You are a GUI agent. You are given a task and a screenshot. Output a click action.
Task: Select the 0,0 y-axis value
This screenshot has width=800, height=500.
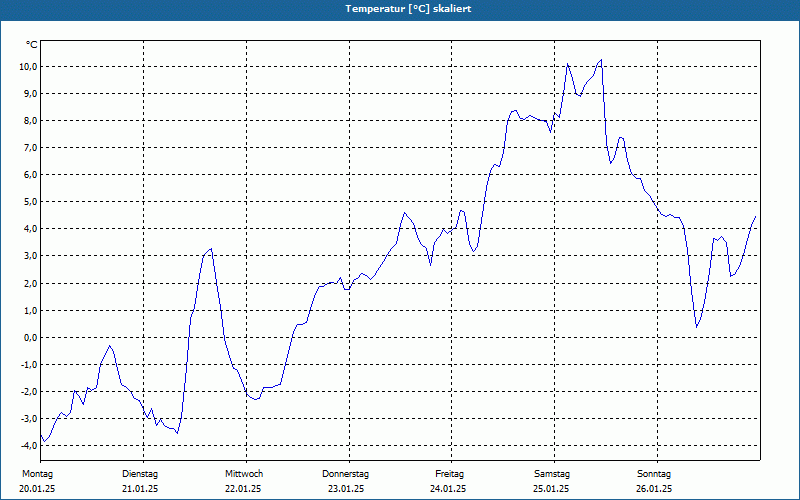click(29, 337)
